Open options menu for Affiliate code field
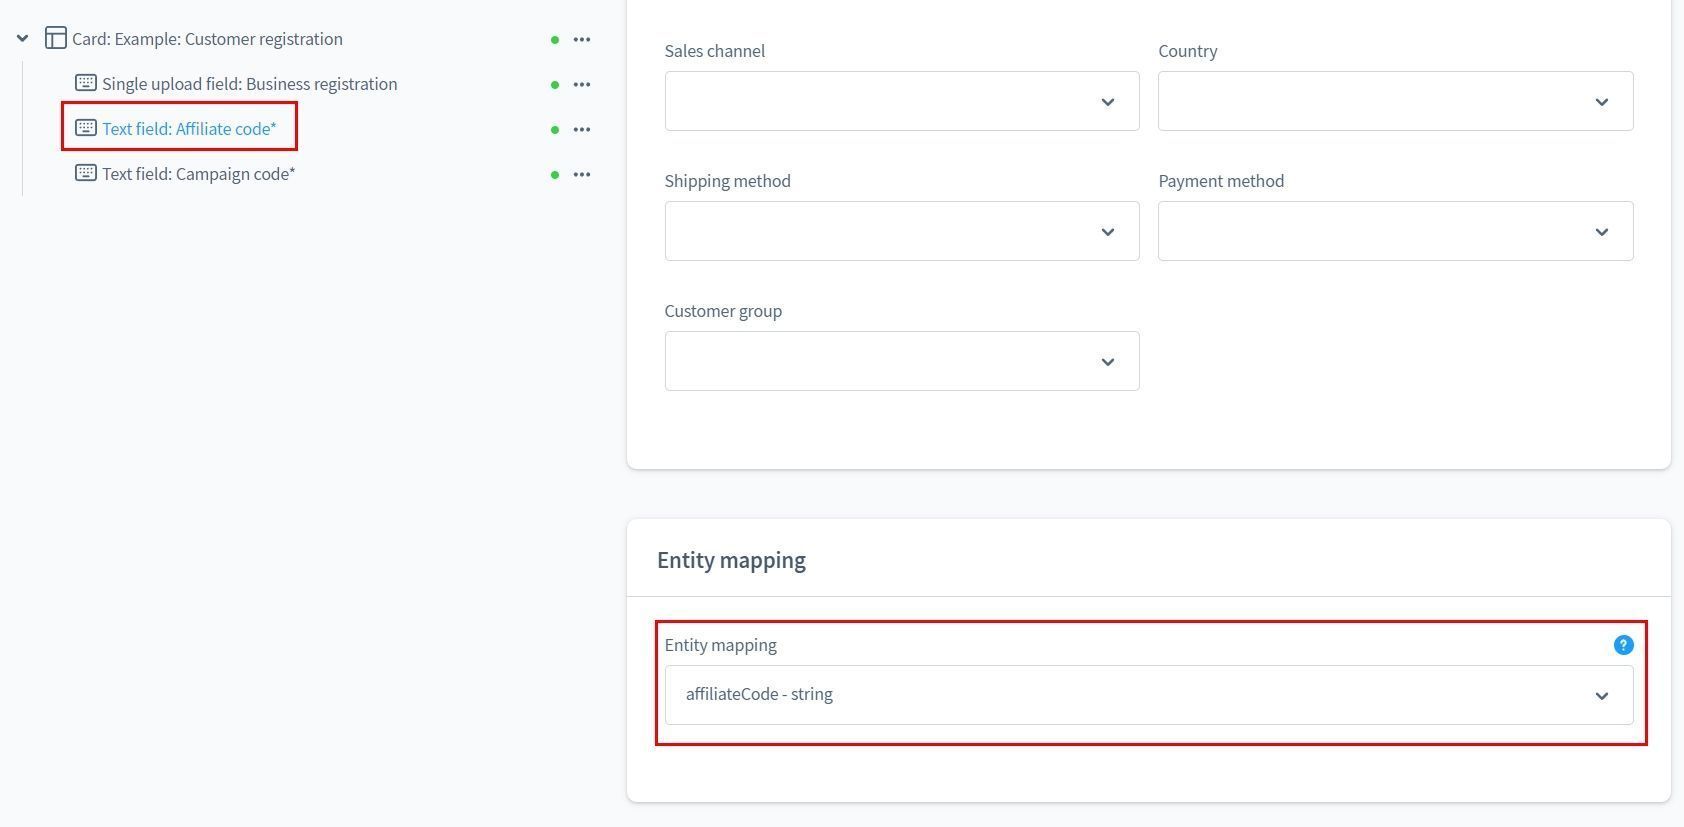This screenshot has height=827, width=1684. coord(582,130)
